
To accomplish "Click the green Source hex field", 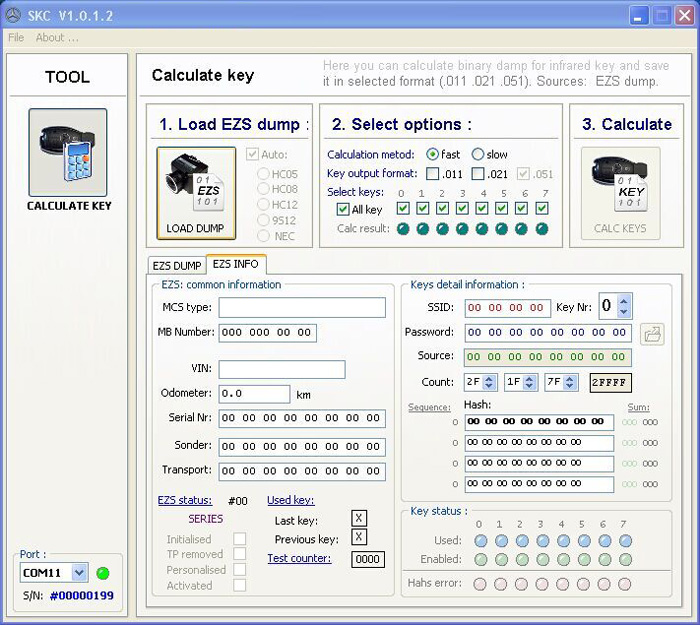I will pyautogui.click(x=548, y=357).
